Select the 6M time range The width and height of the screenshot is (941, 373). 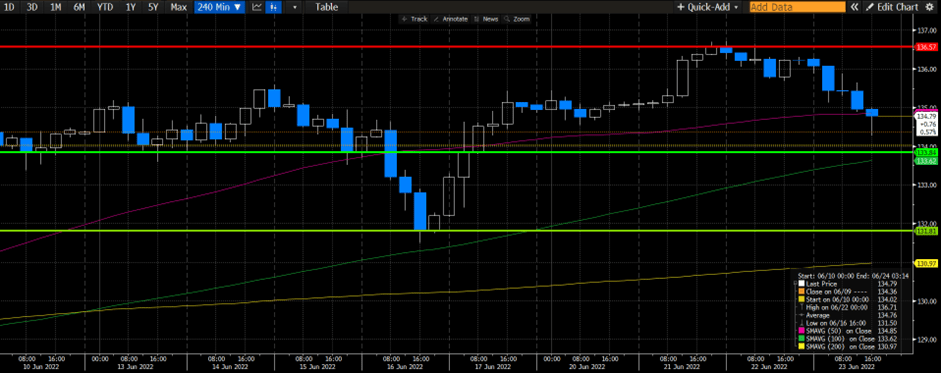point(79,7)
